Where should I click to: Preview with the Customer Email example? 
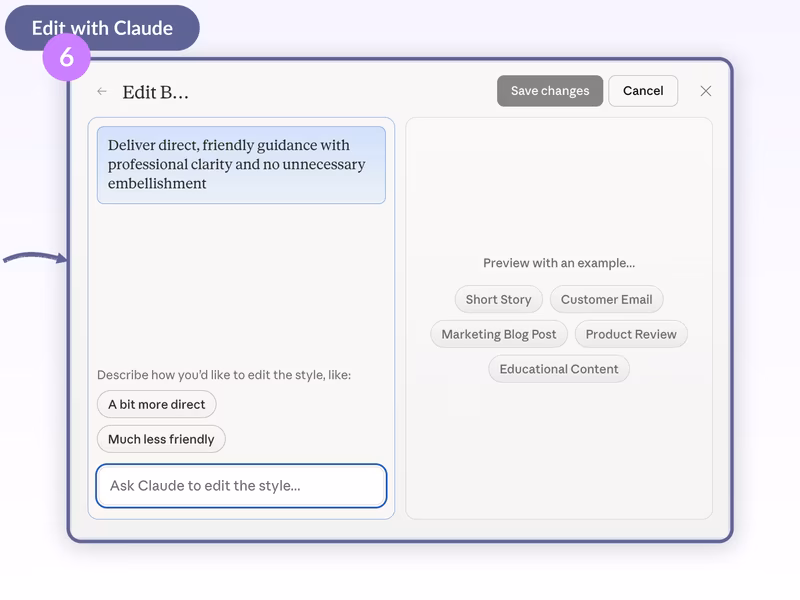tap(607, 299)
